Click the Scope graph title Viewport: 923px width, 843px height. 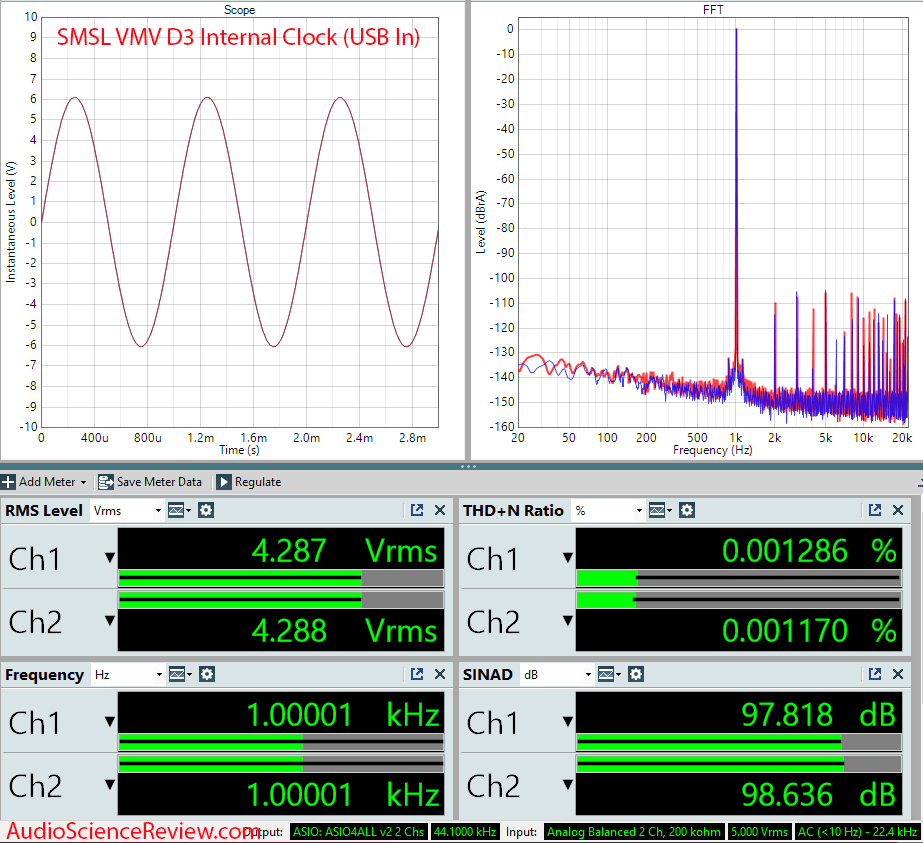[239, 9]
